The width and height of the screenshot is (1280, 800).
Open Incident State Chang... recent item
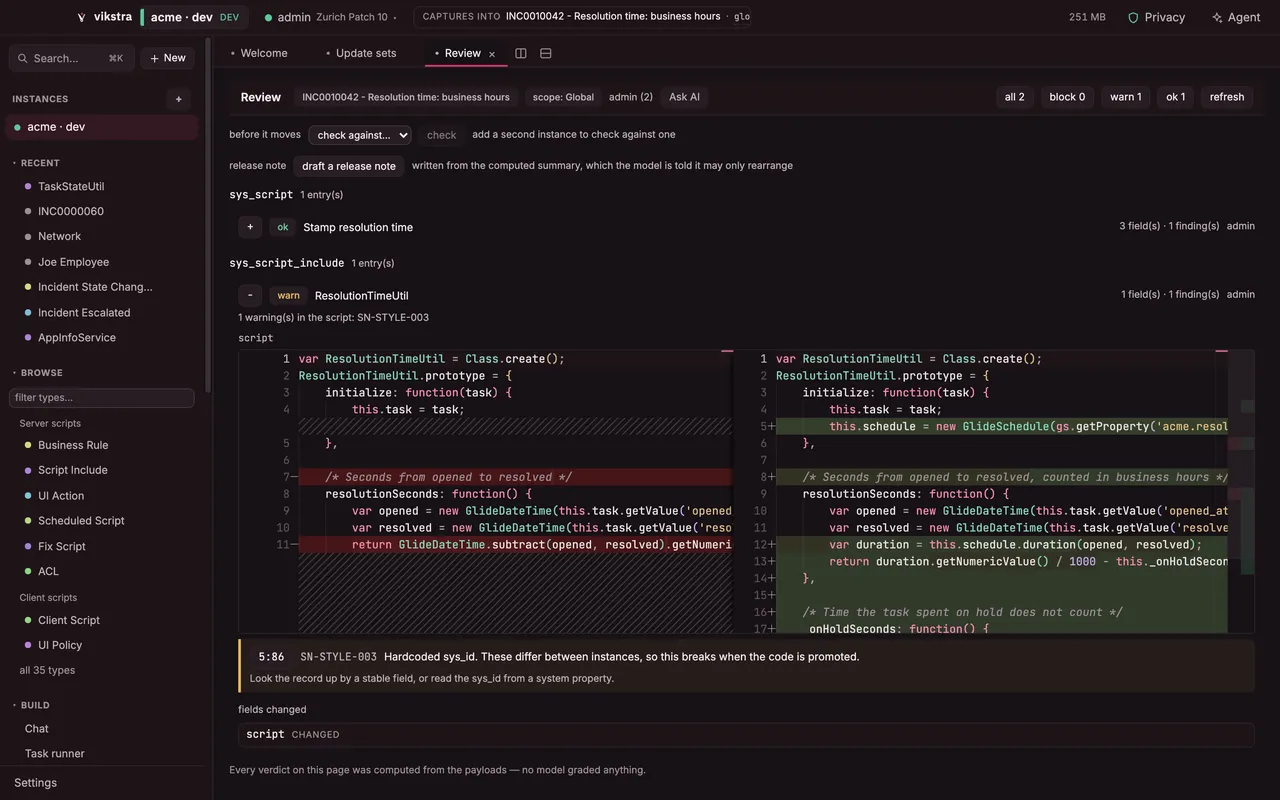click(95, 287)
